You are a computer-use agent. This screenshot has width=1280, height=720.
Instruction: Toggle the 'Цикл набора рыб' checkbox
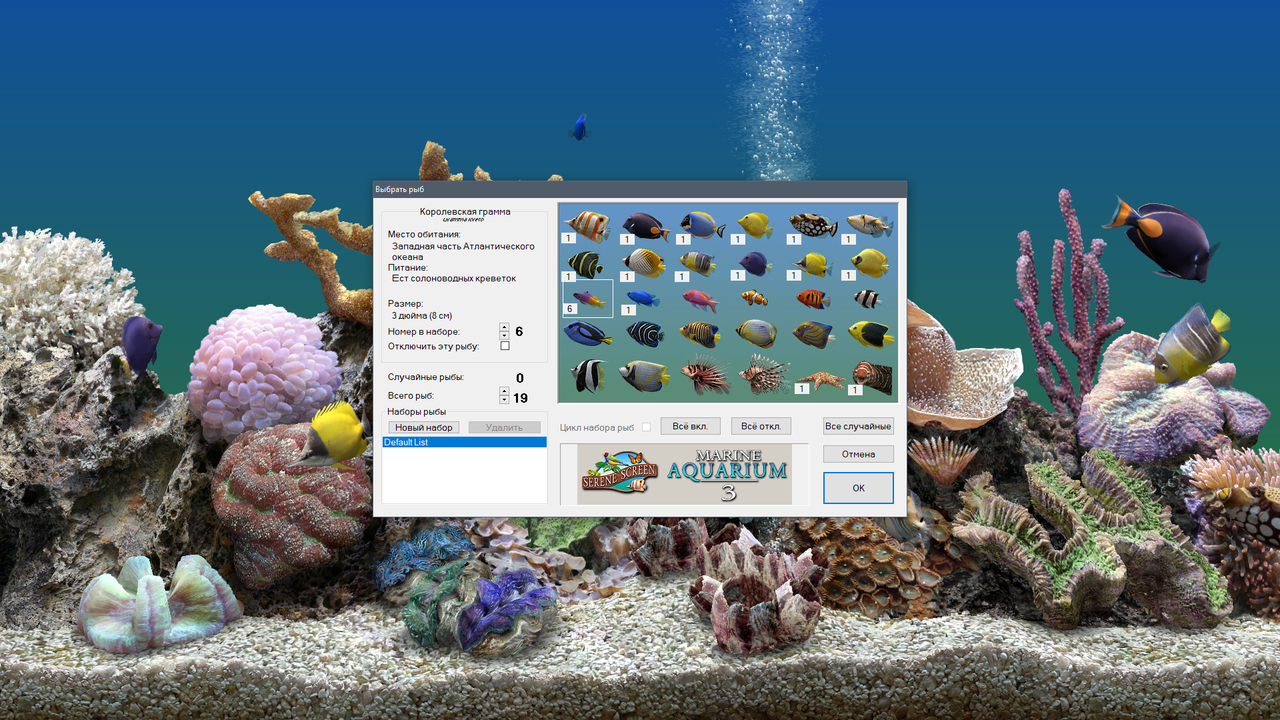(648, 426)
